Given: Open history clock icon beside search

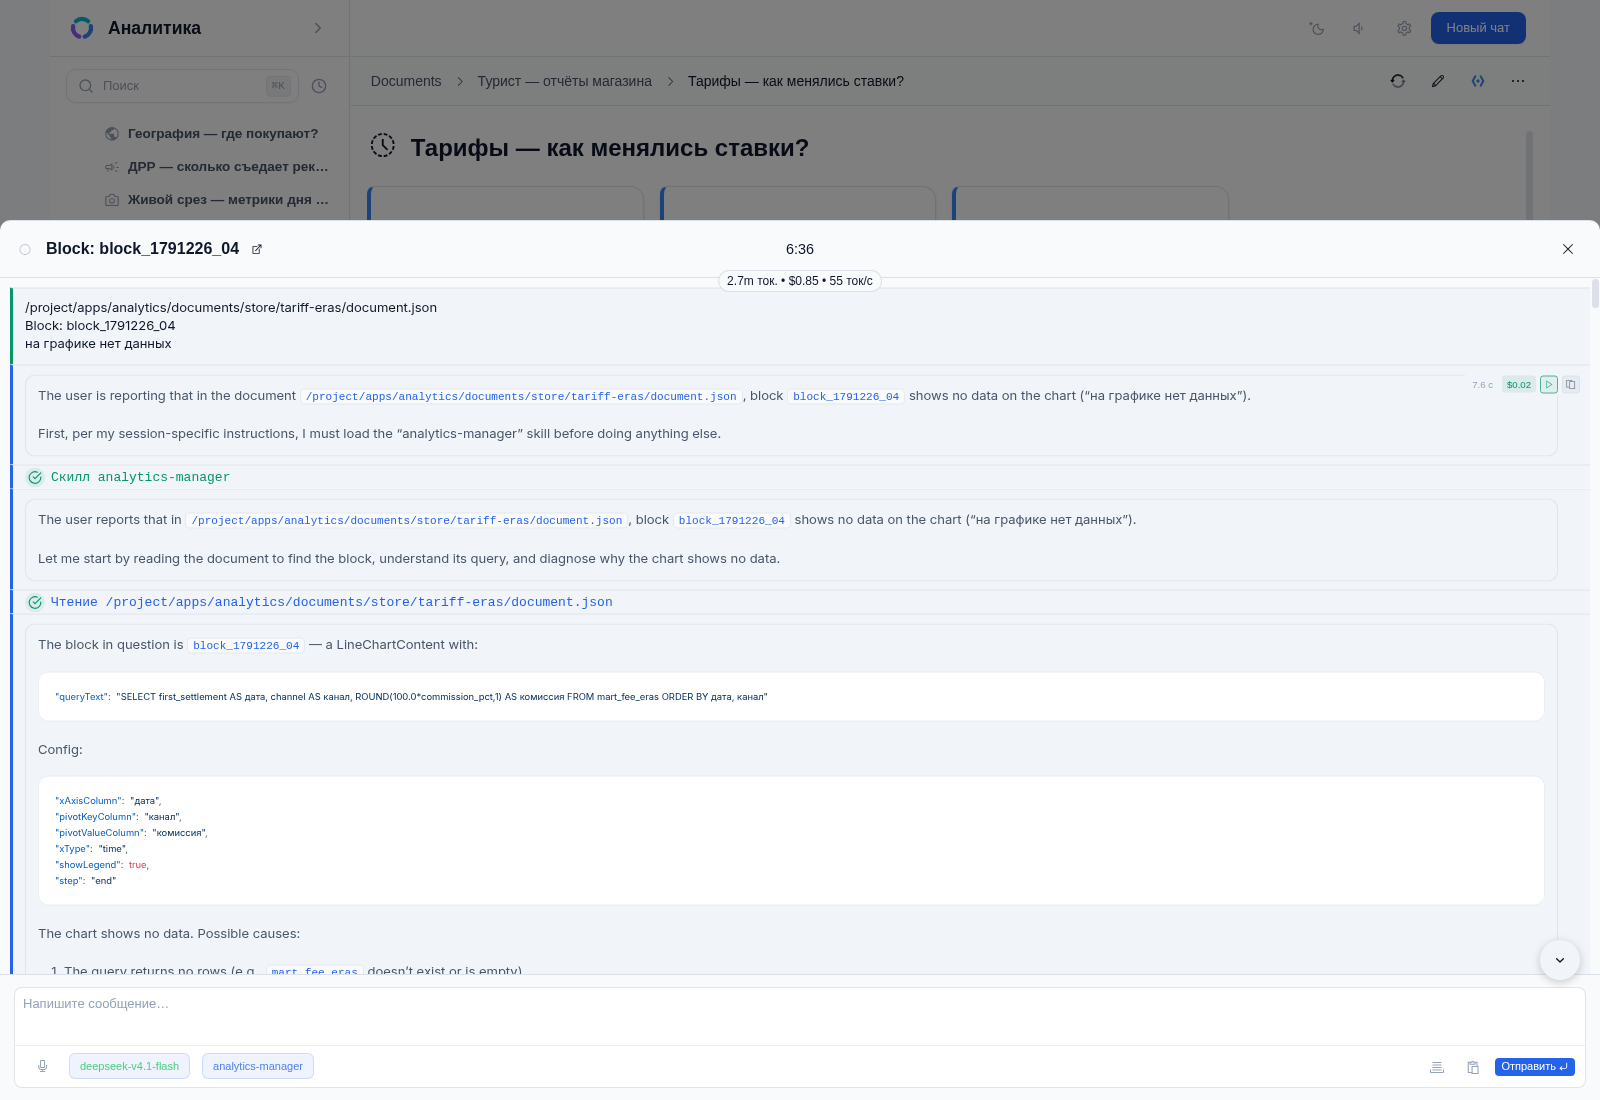Looking at the screenshot, I should (x=319, y=86).
